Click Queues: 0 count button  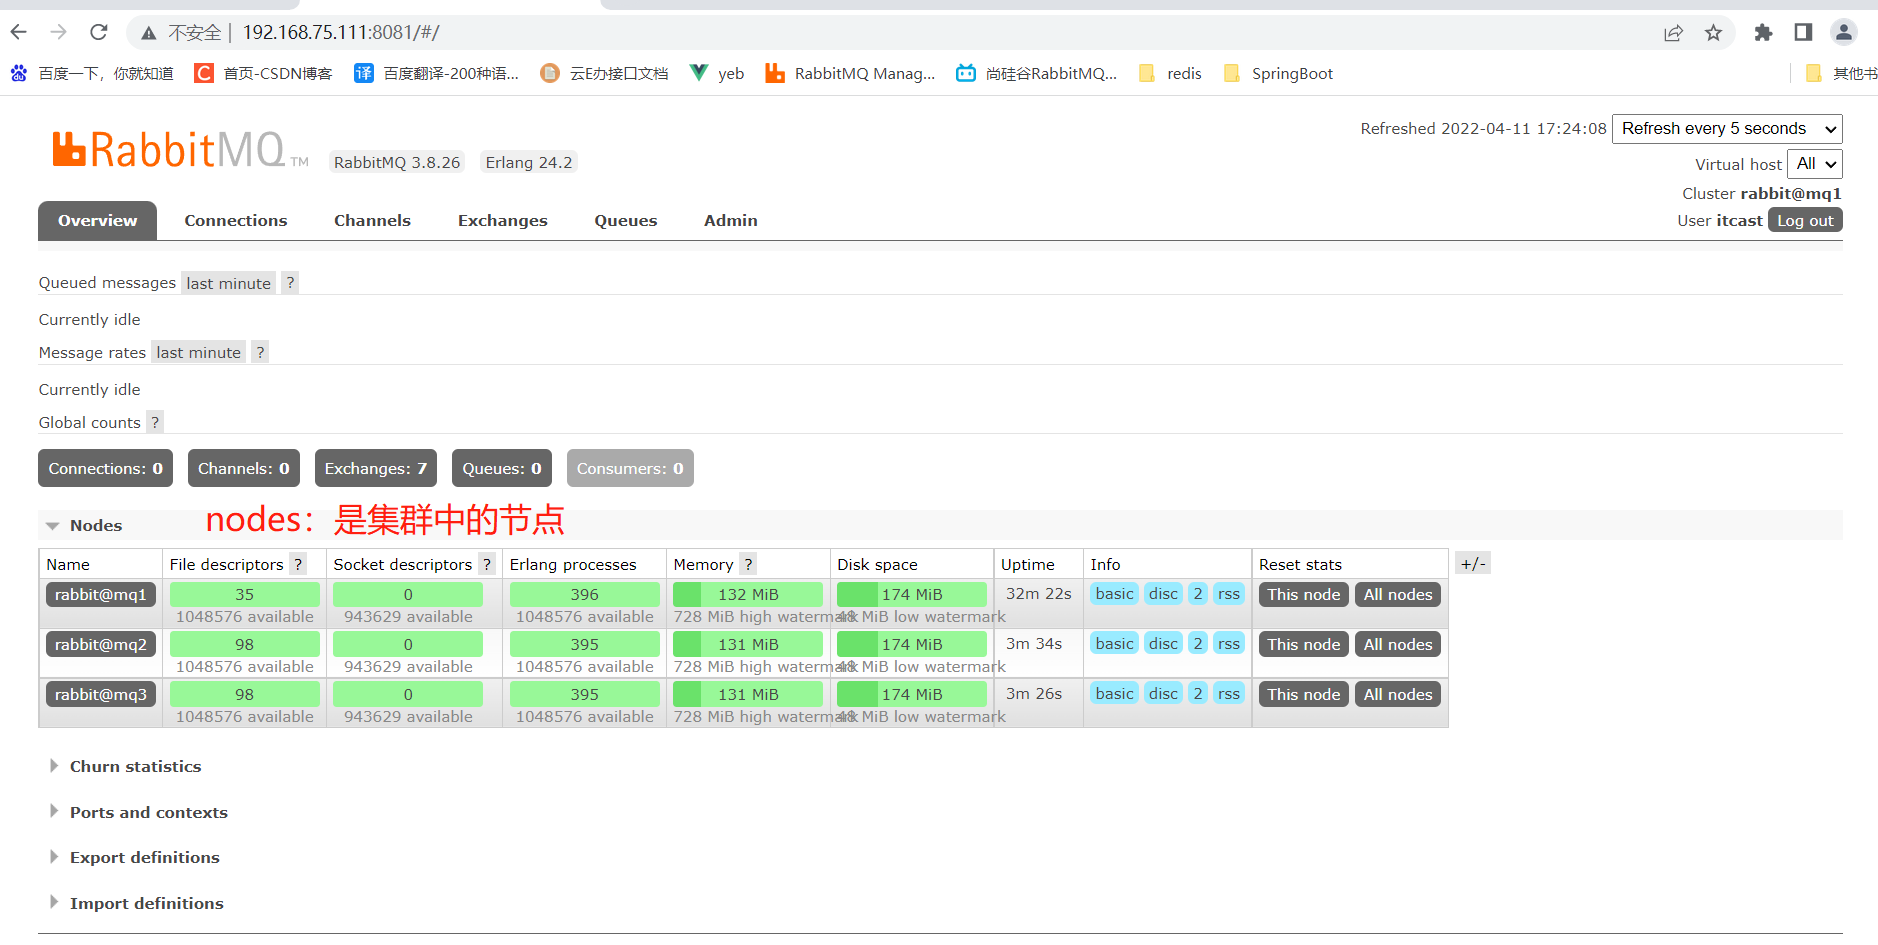[502, 468]
